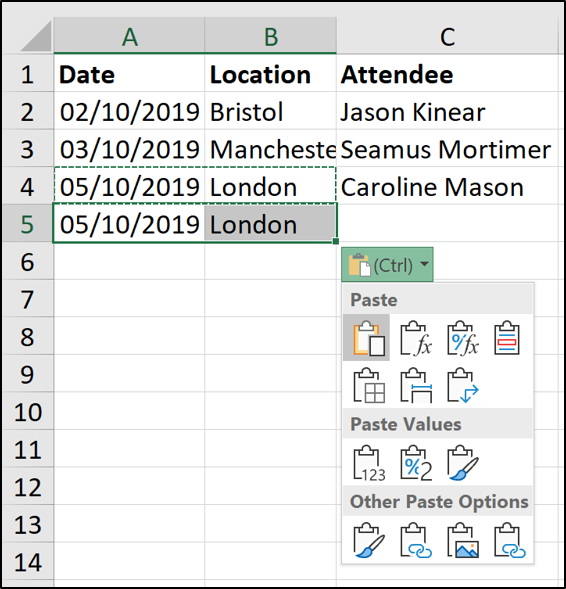
Task: Select the Manchester location cell
Action: 270,149
